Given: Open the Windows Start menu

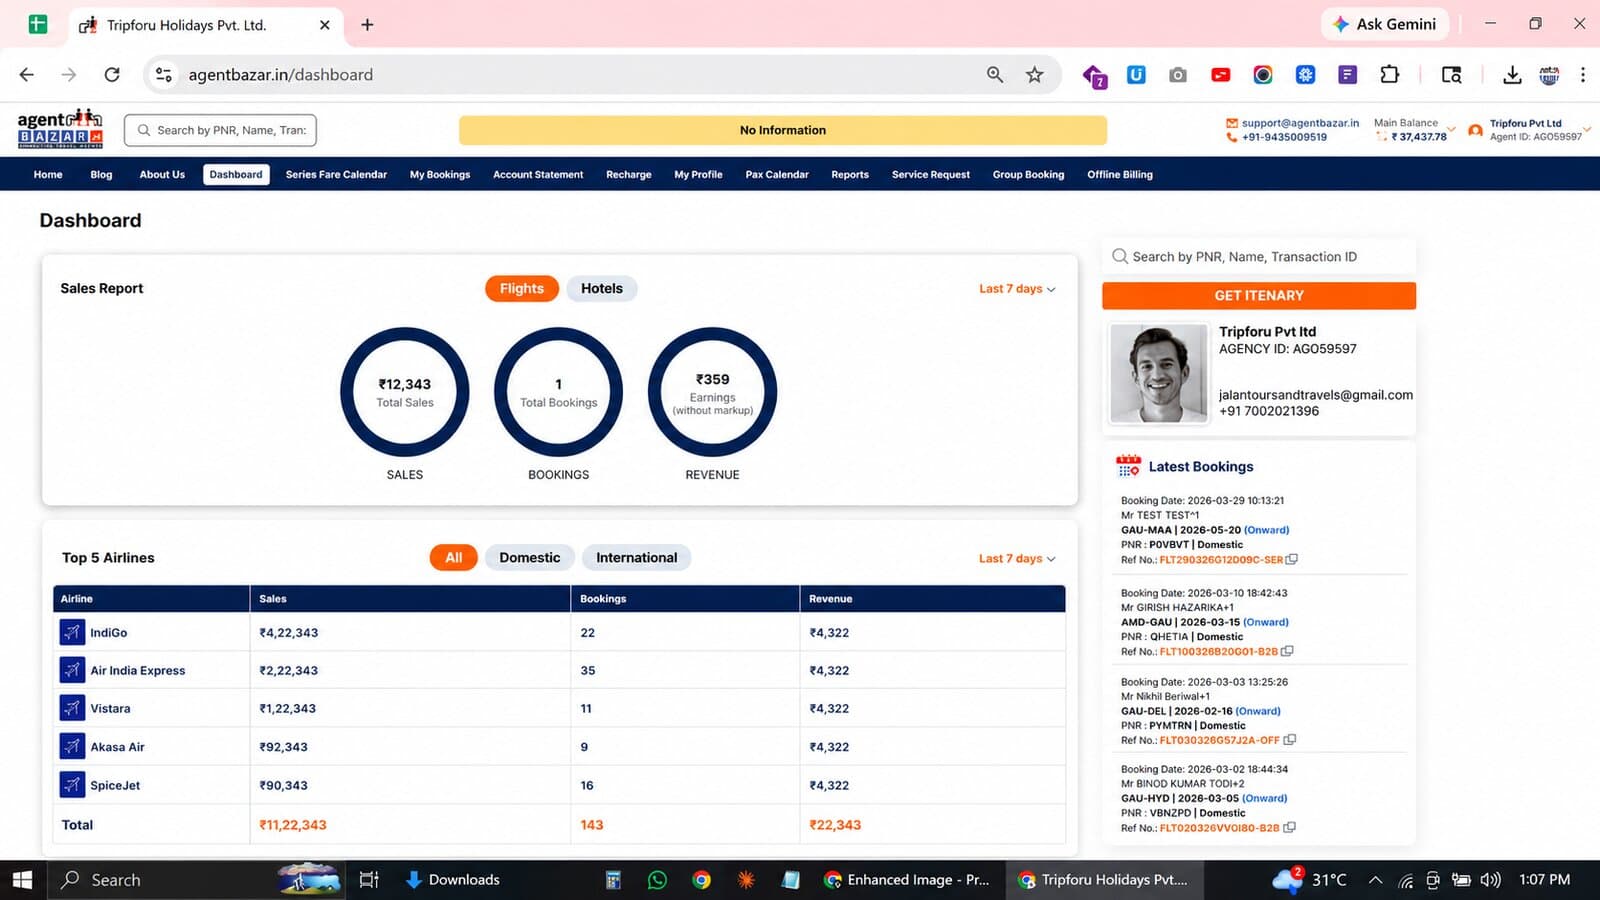Looking at the screenshot, I should point(22,880).
